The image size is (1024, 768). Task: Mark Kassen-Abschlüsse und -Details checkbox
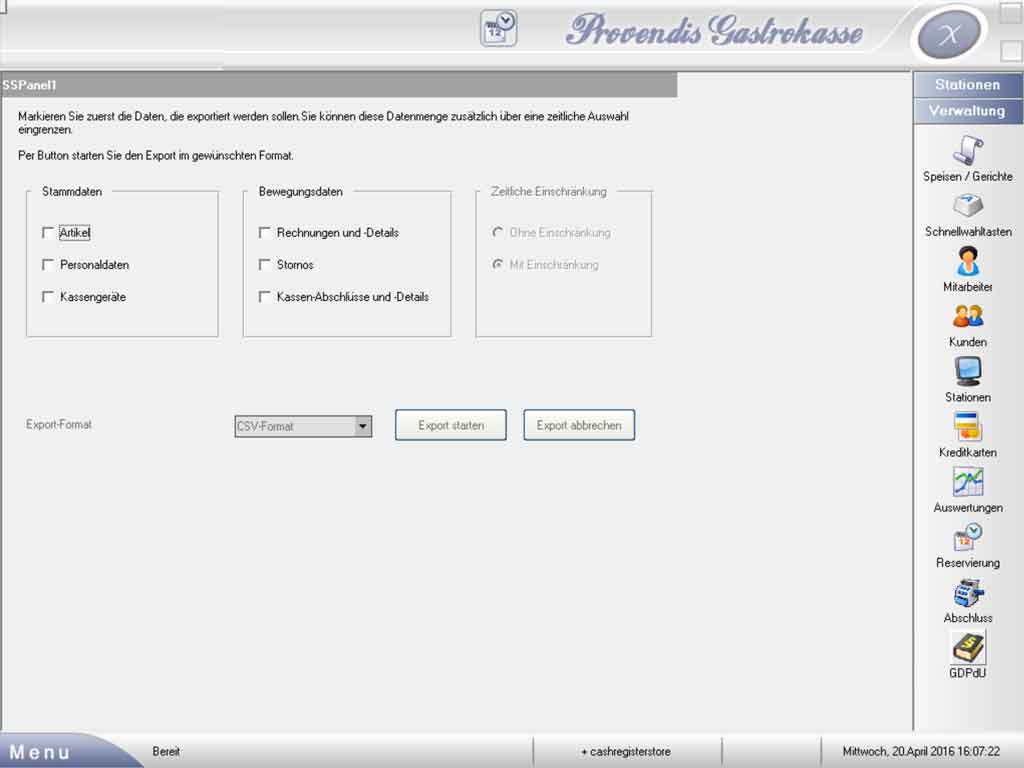click(x=264, y=296)
